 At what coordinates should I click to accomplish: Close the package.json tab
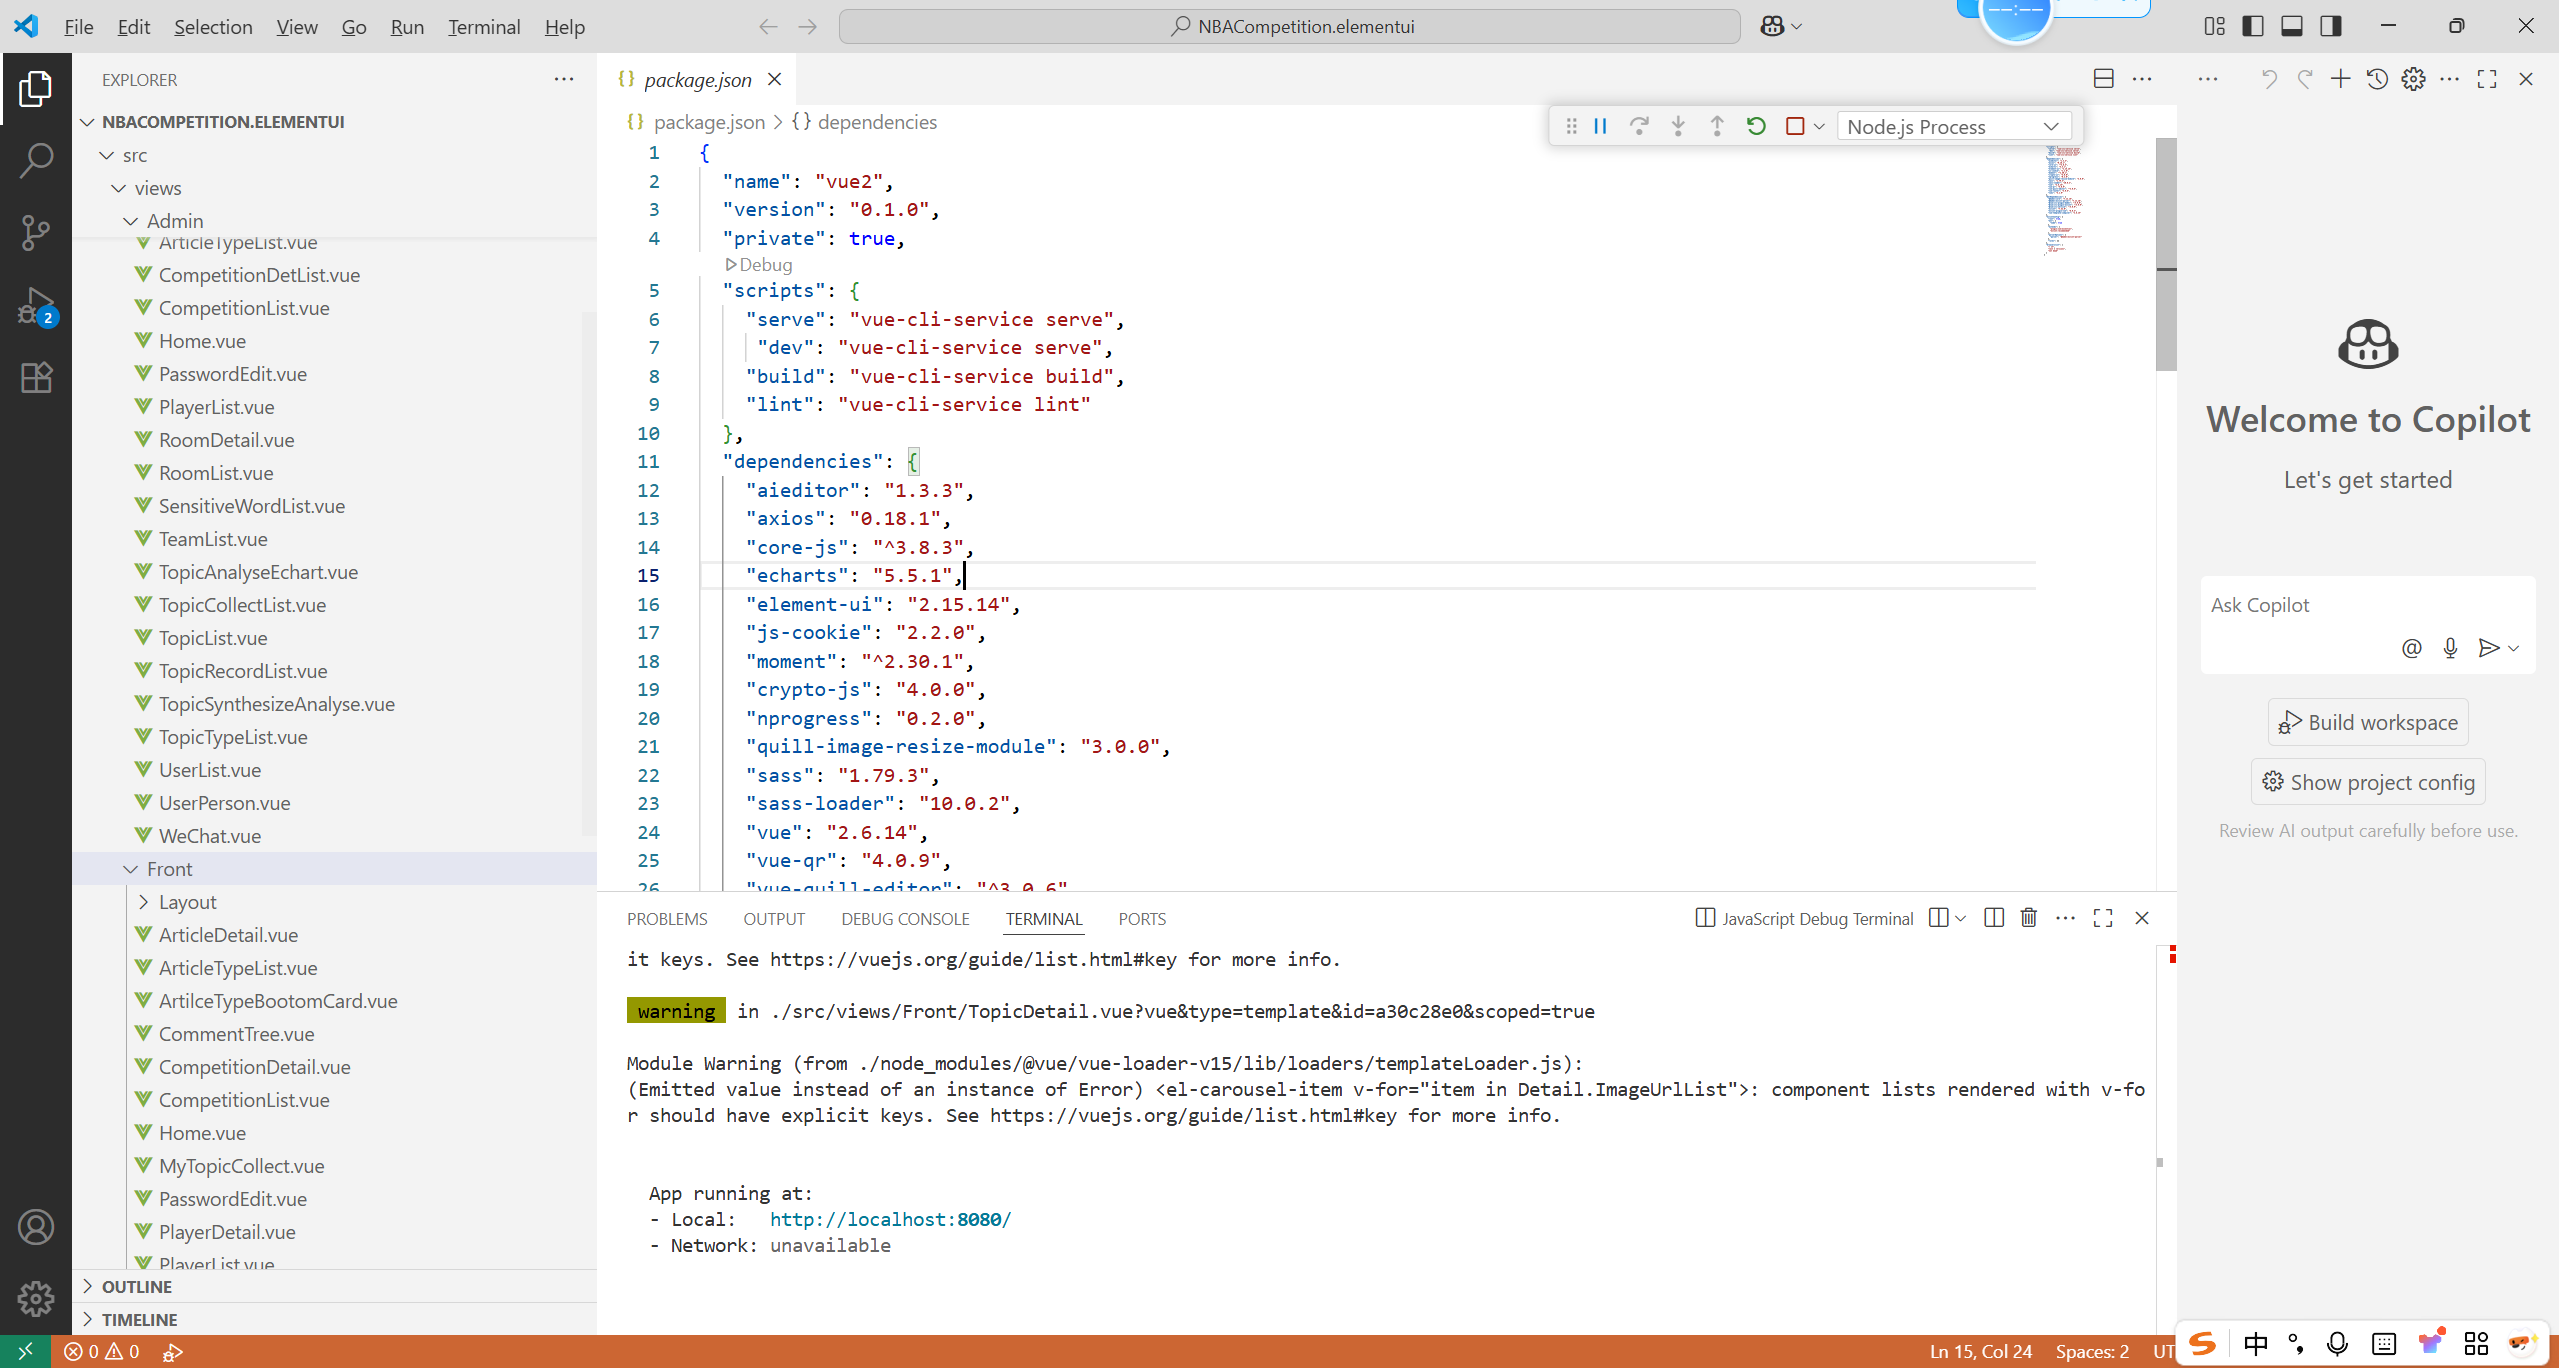tap(775, 79)
